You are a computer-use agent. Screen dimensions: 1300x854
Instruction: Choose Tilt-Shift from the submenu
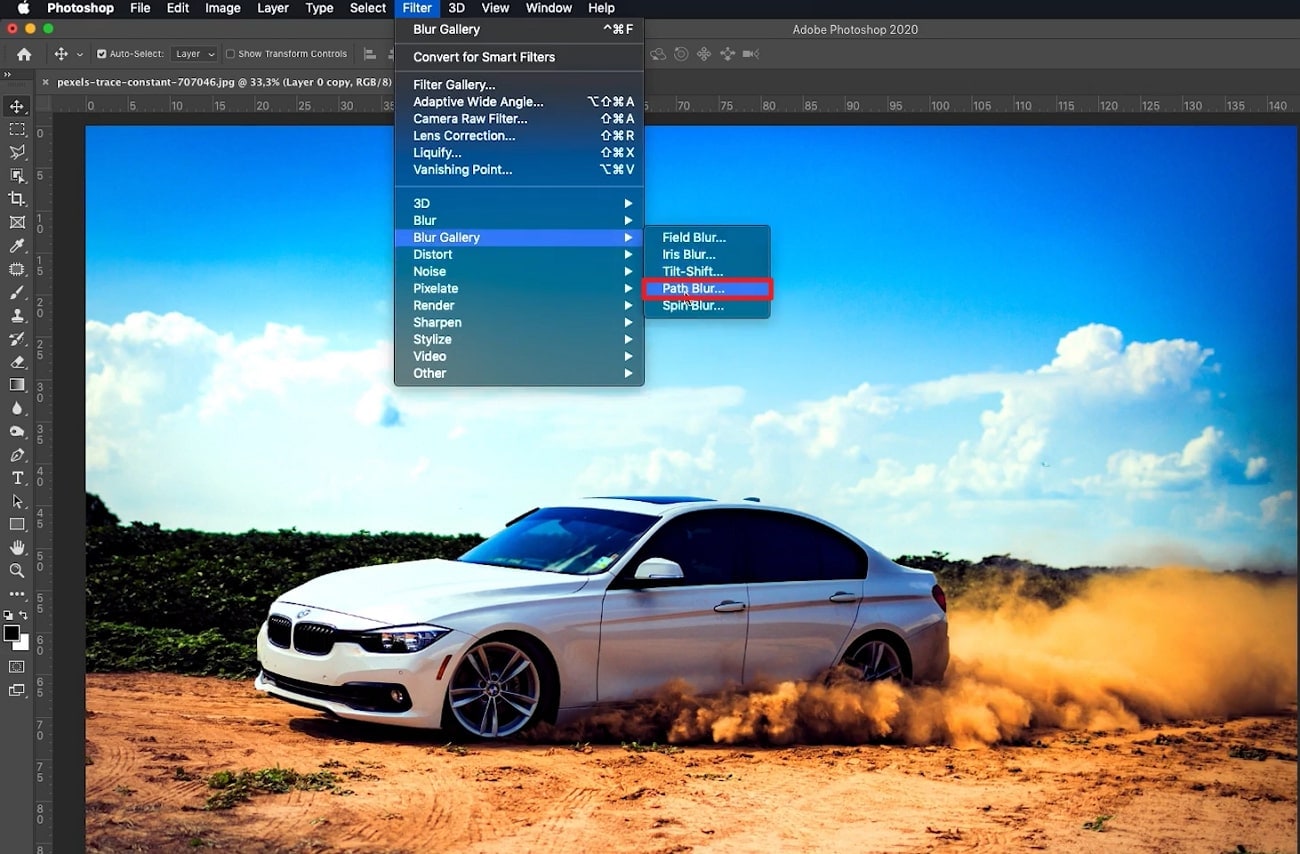pos(707,271)
